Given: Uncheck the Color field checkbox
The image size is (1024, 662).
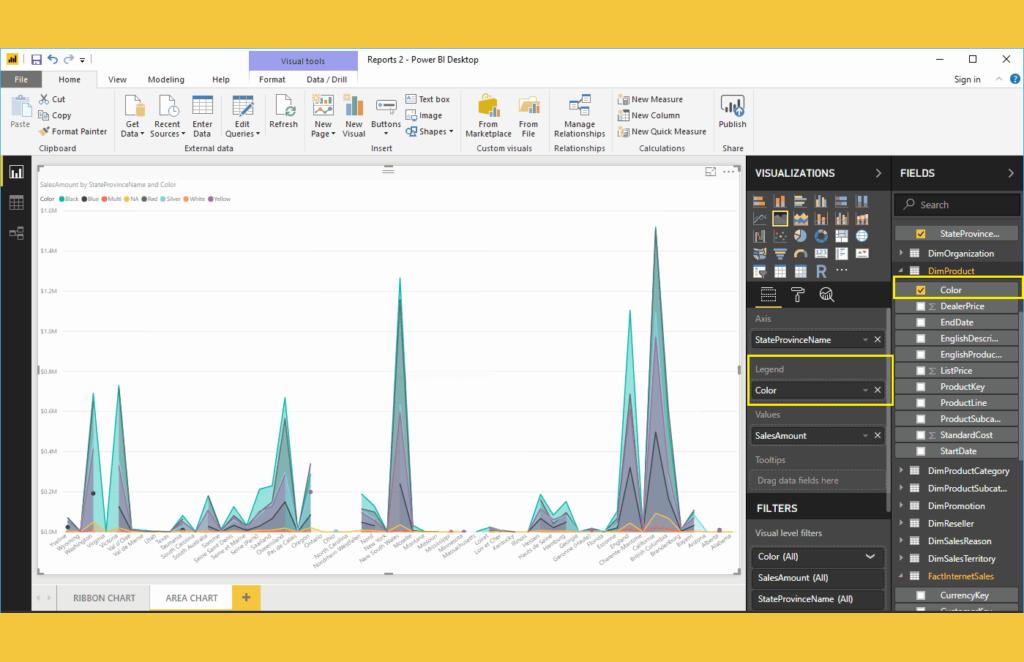Looking at the screenshot, I should pyautogui.click(x=921, y=290).
